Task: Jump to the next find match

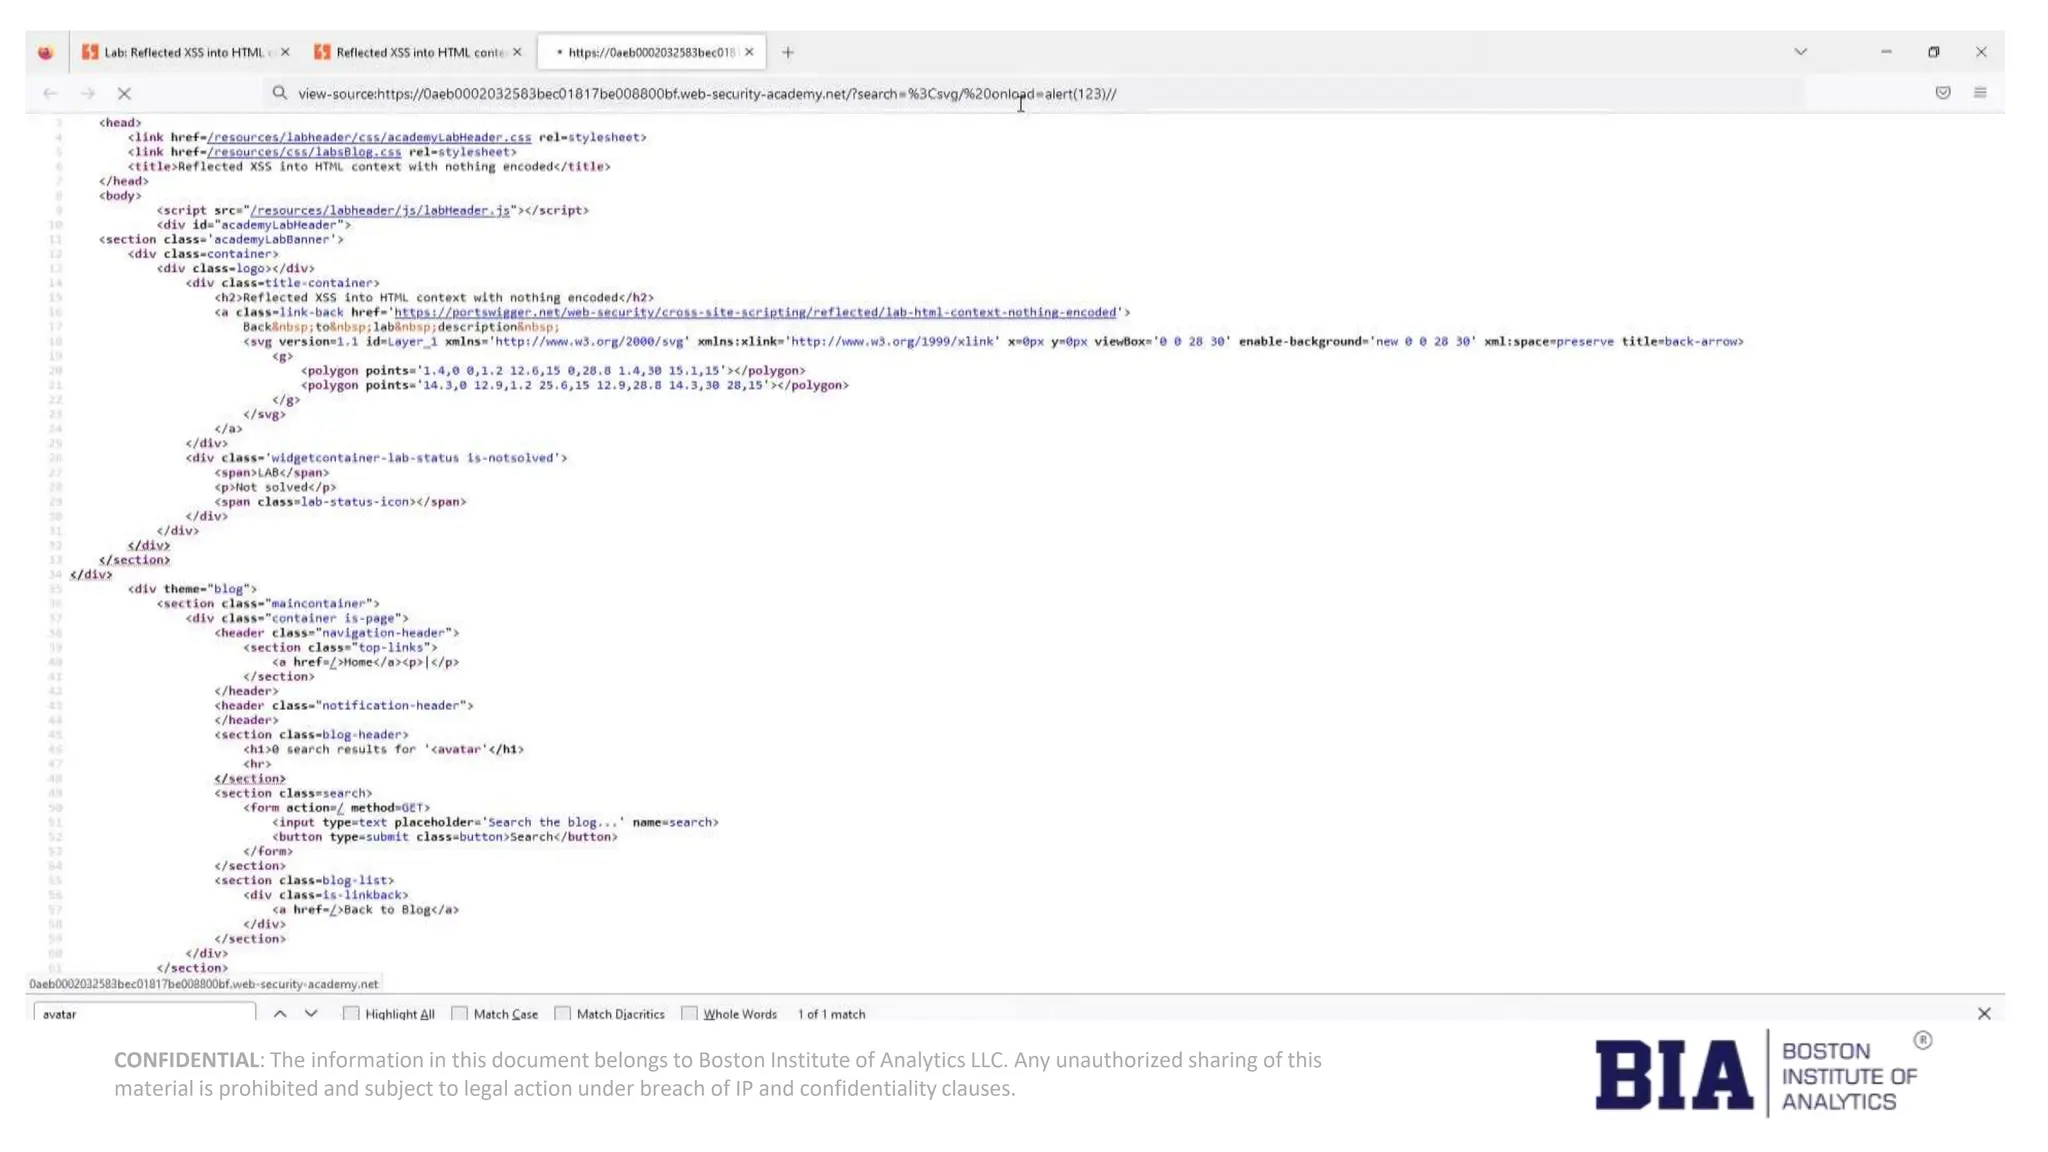Action: point(311,1013)
